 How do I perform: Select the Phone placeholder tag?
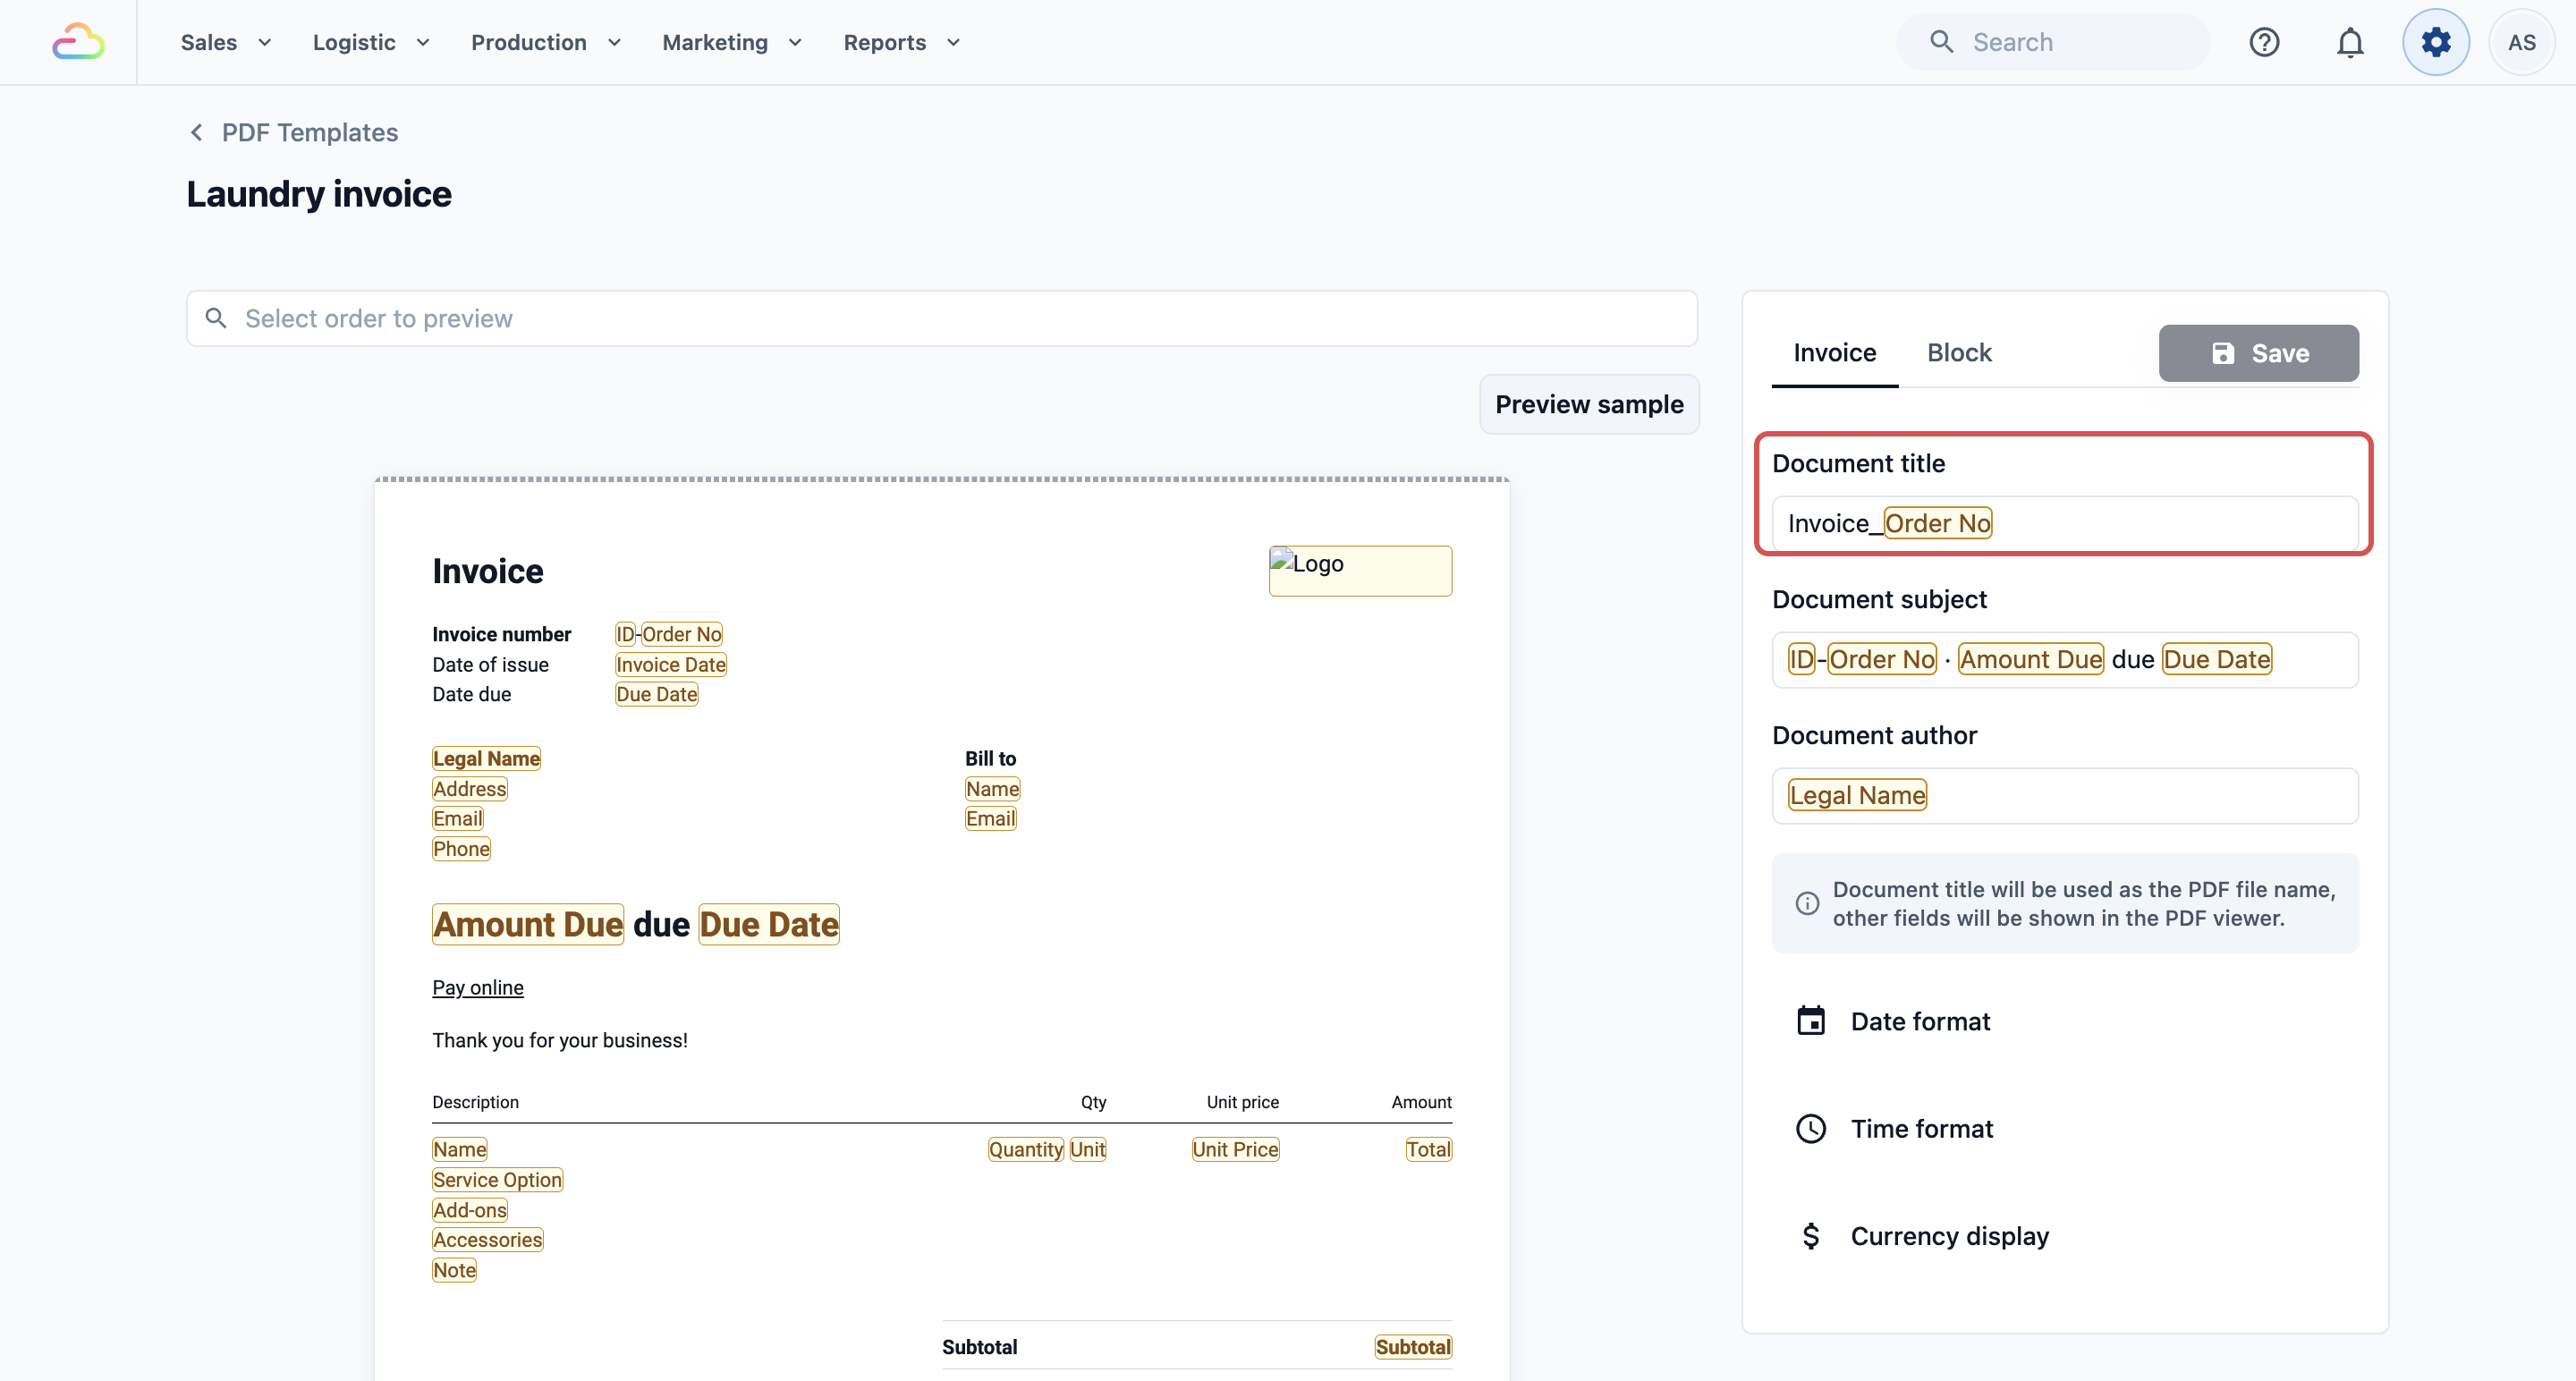(461, 848)
